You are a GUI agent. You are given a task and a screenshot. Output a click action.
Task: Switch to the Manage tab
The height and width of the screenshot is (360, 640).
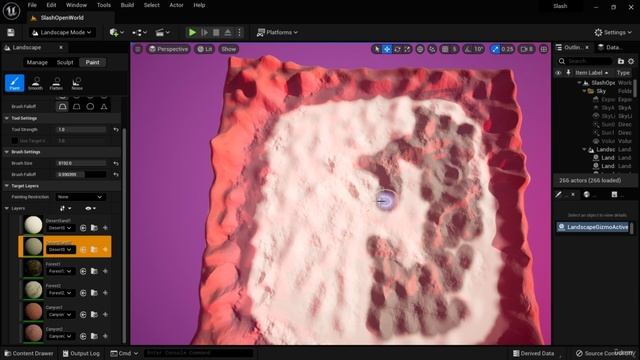pyautogui.click(x=37, y=62)
